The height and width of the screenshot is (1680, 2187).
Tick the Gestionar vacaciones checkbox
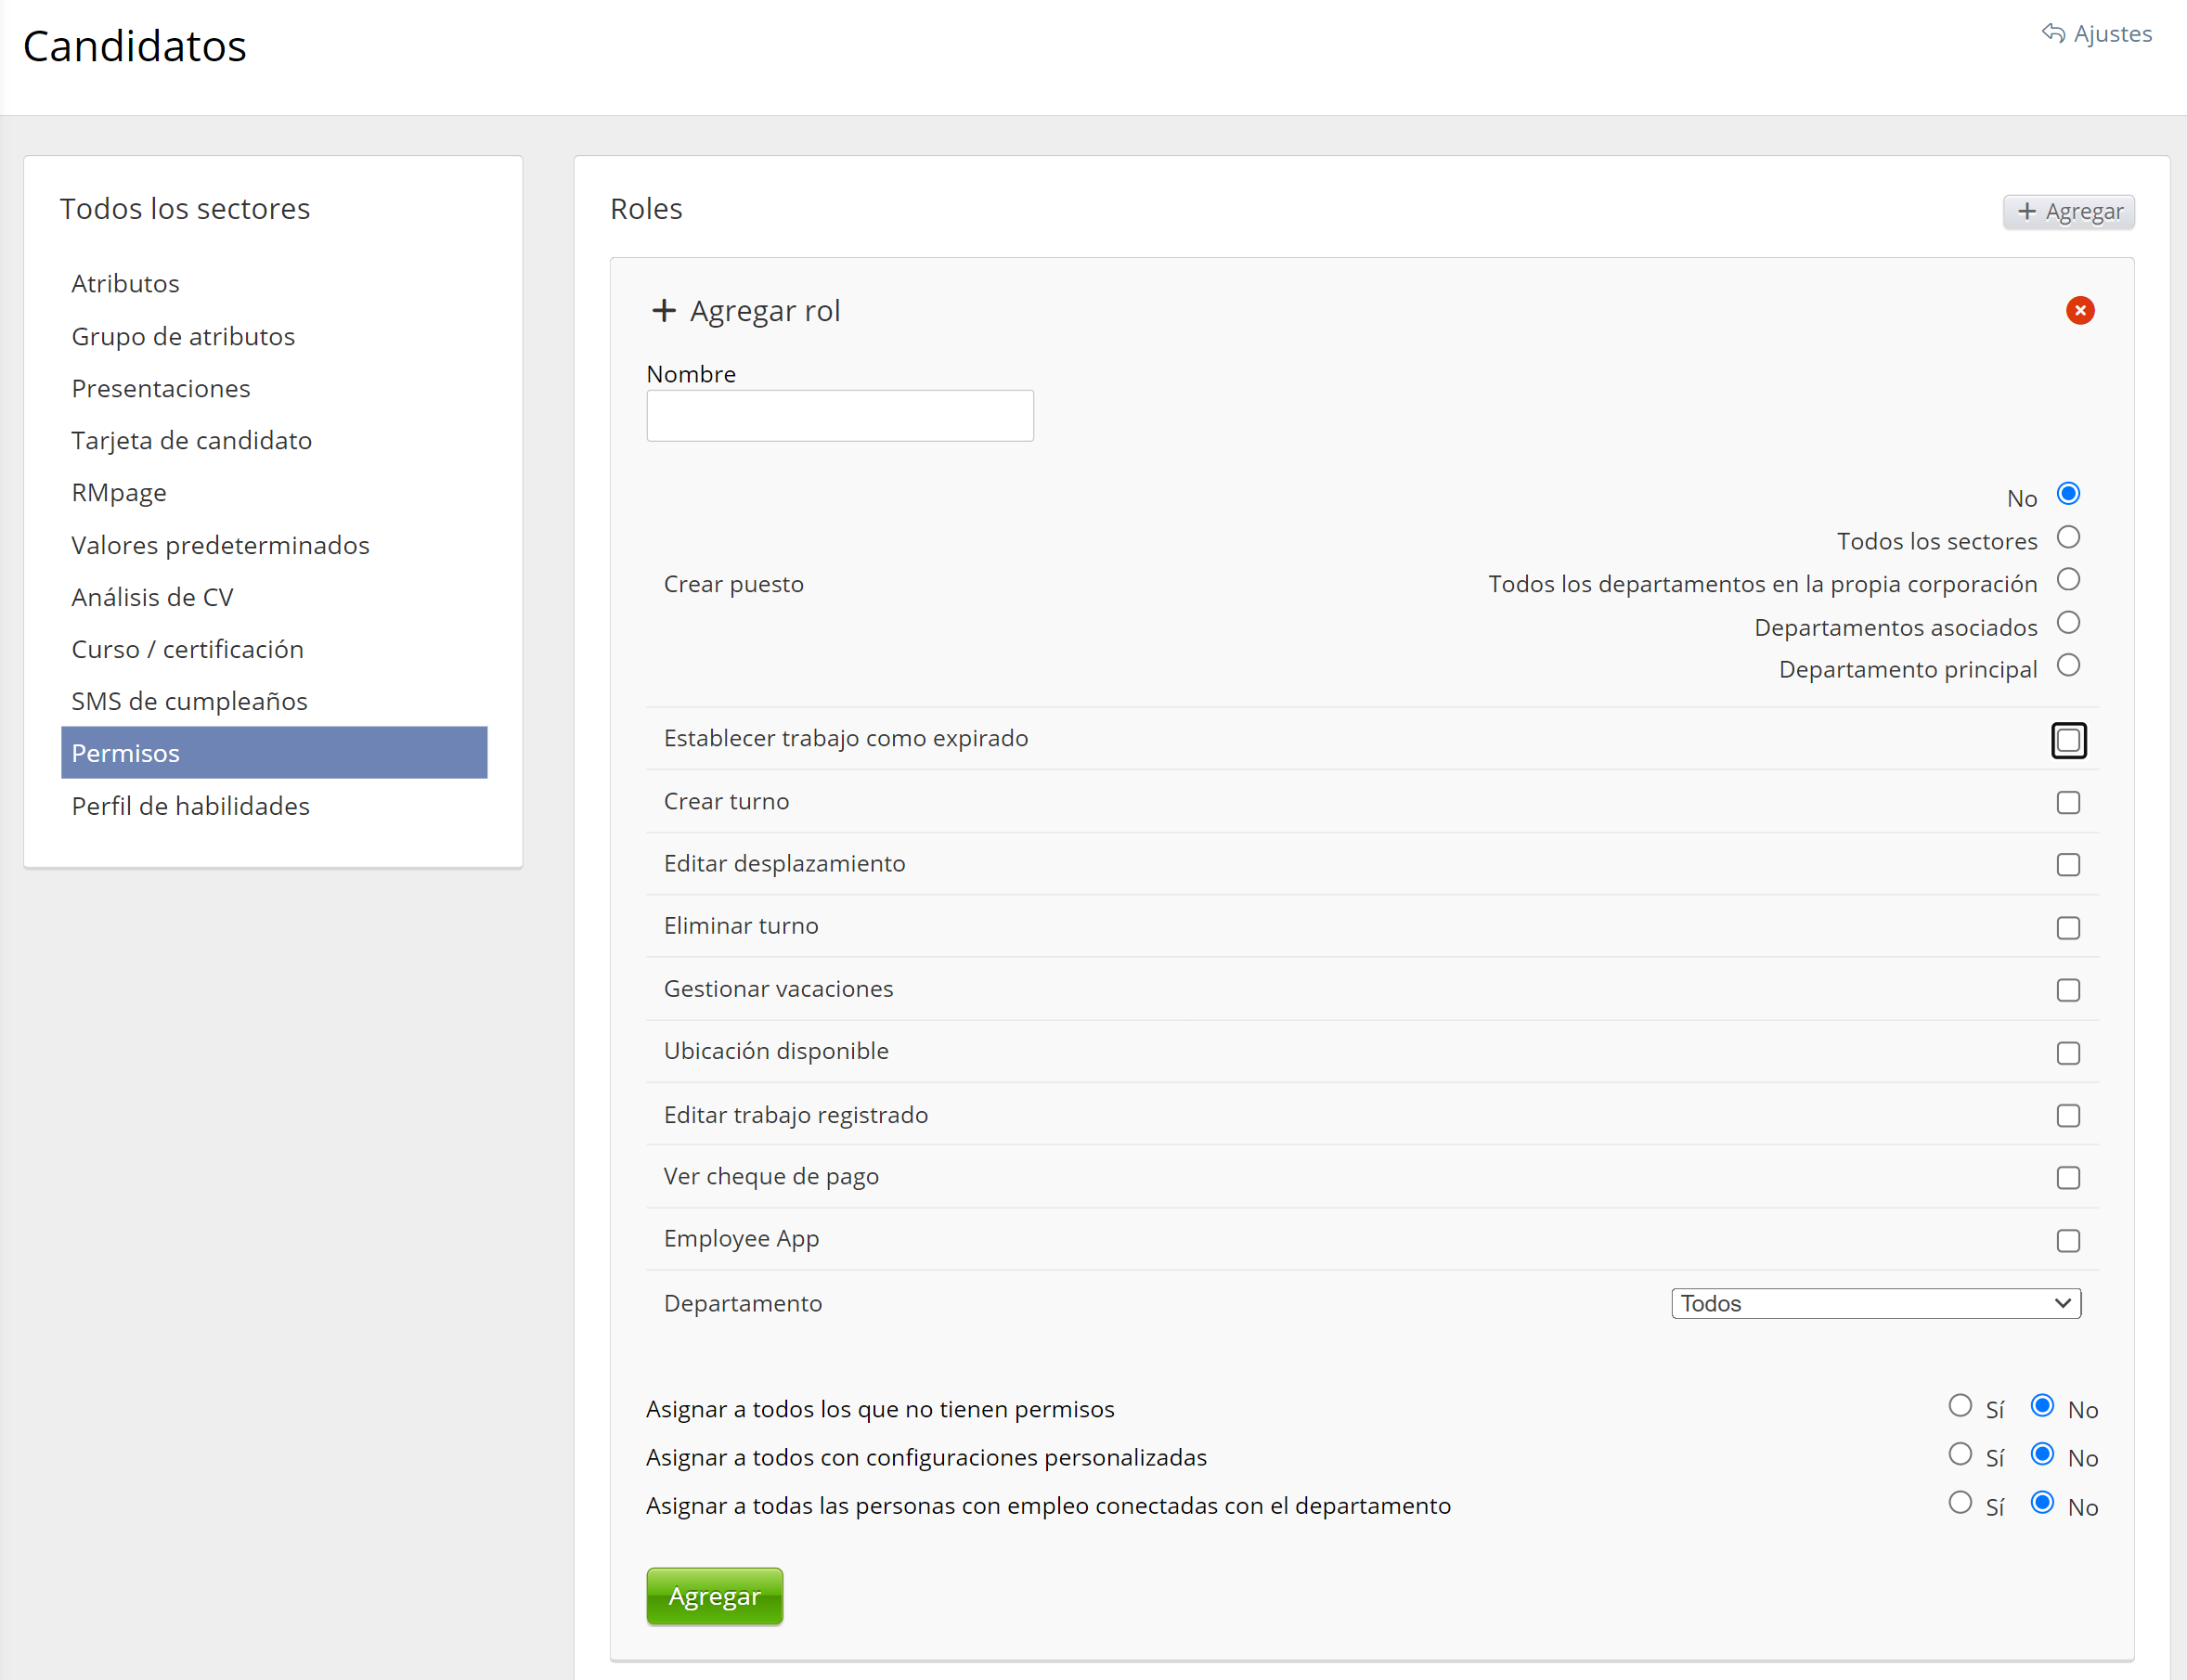(x=2067, y=990)
